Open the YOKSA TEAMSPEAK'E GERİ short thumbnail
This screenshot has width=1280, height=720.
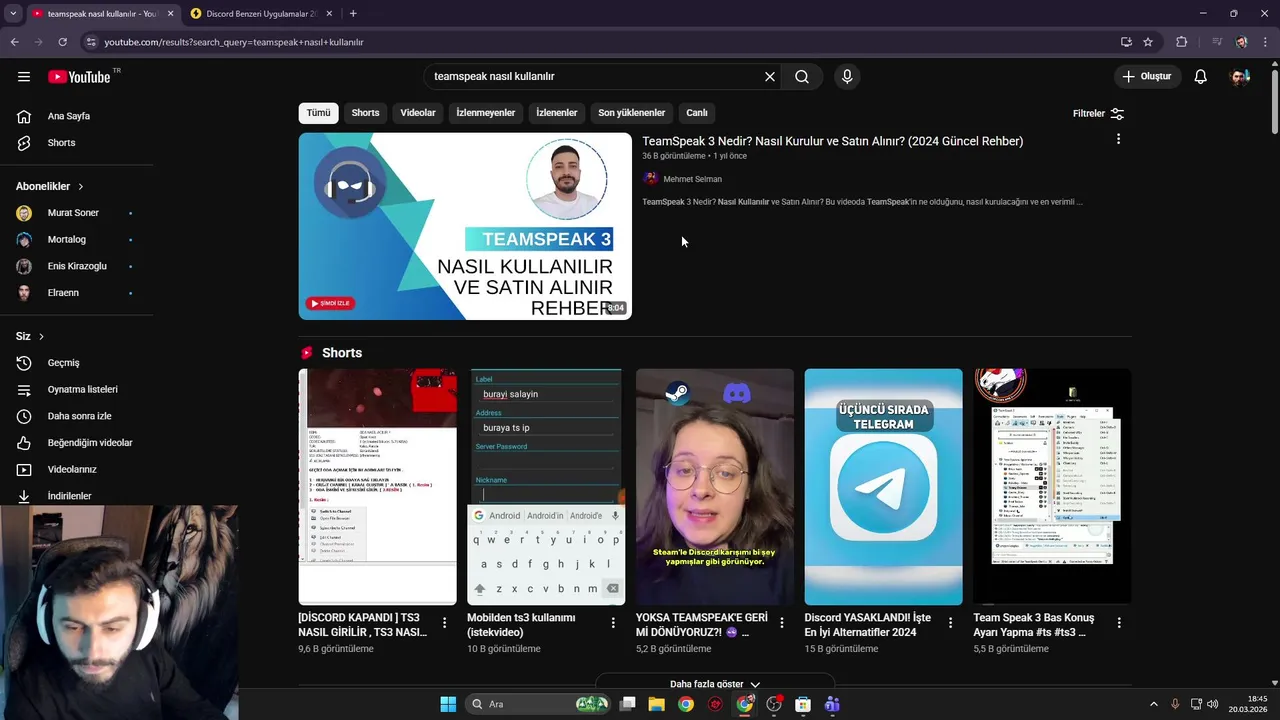tap(715, 487)
